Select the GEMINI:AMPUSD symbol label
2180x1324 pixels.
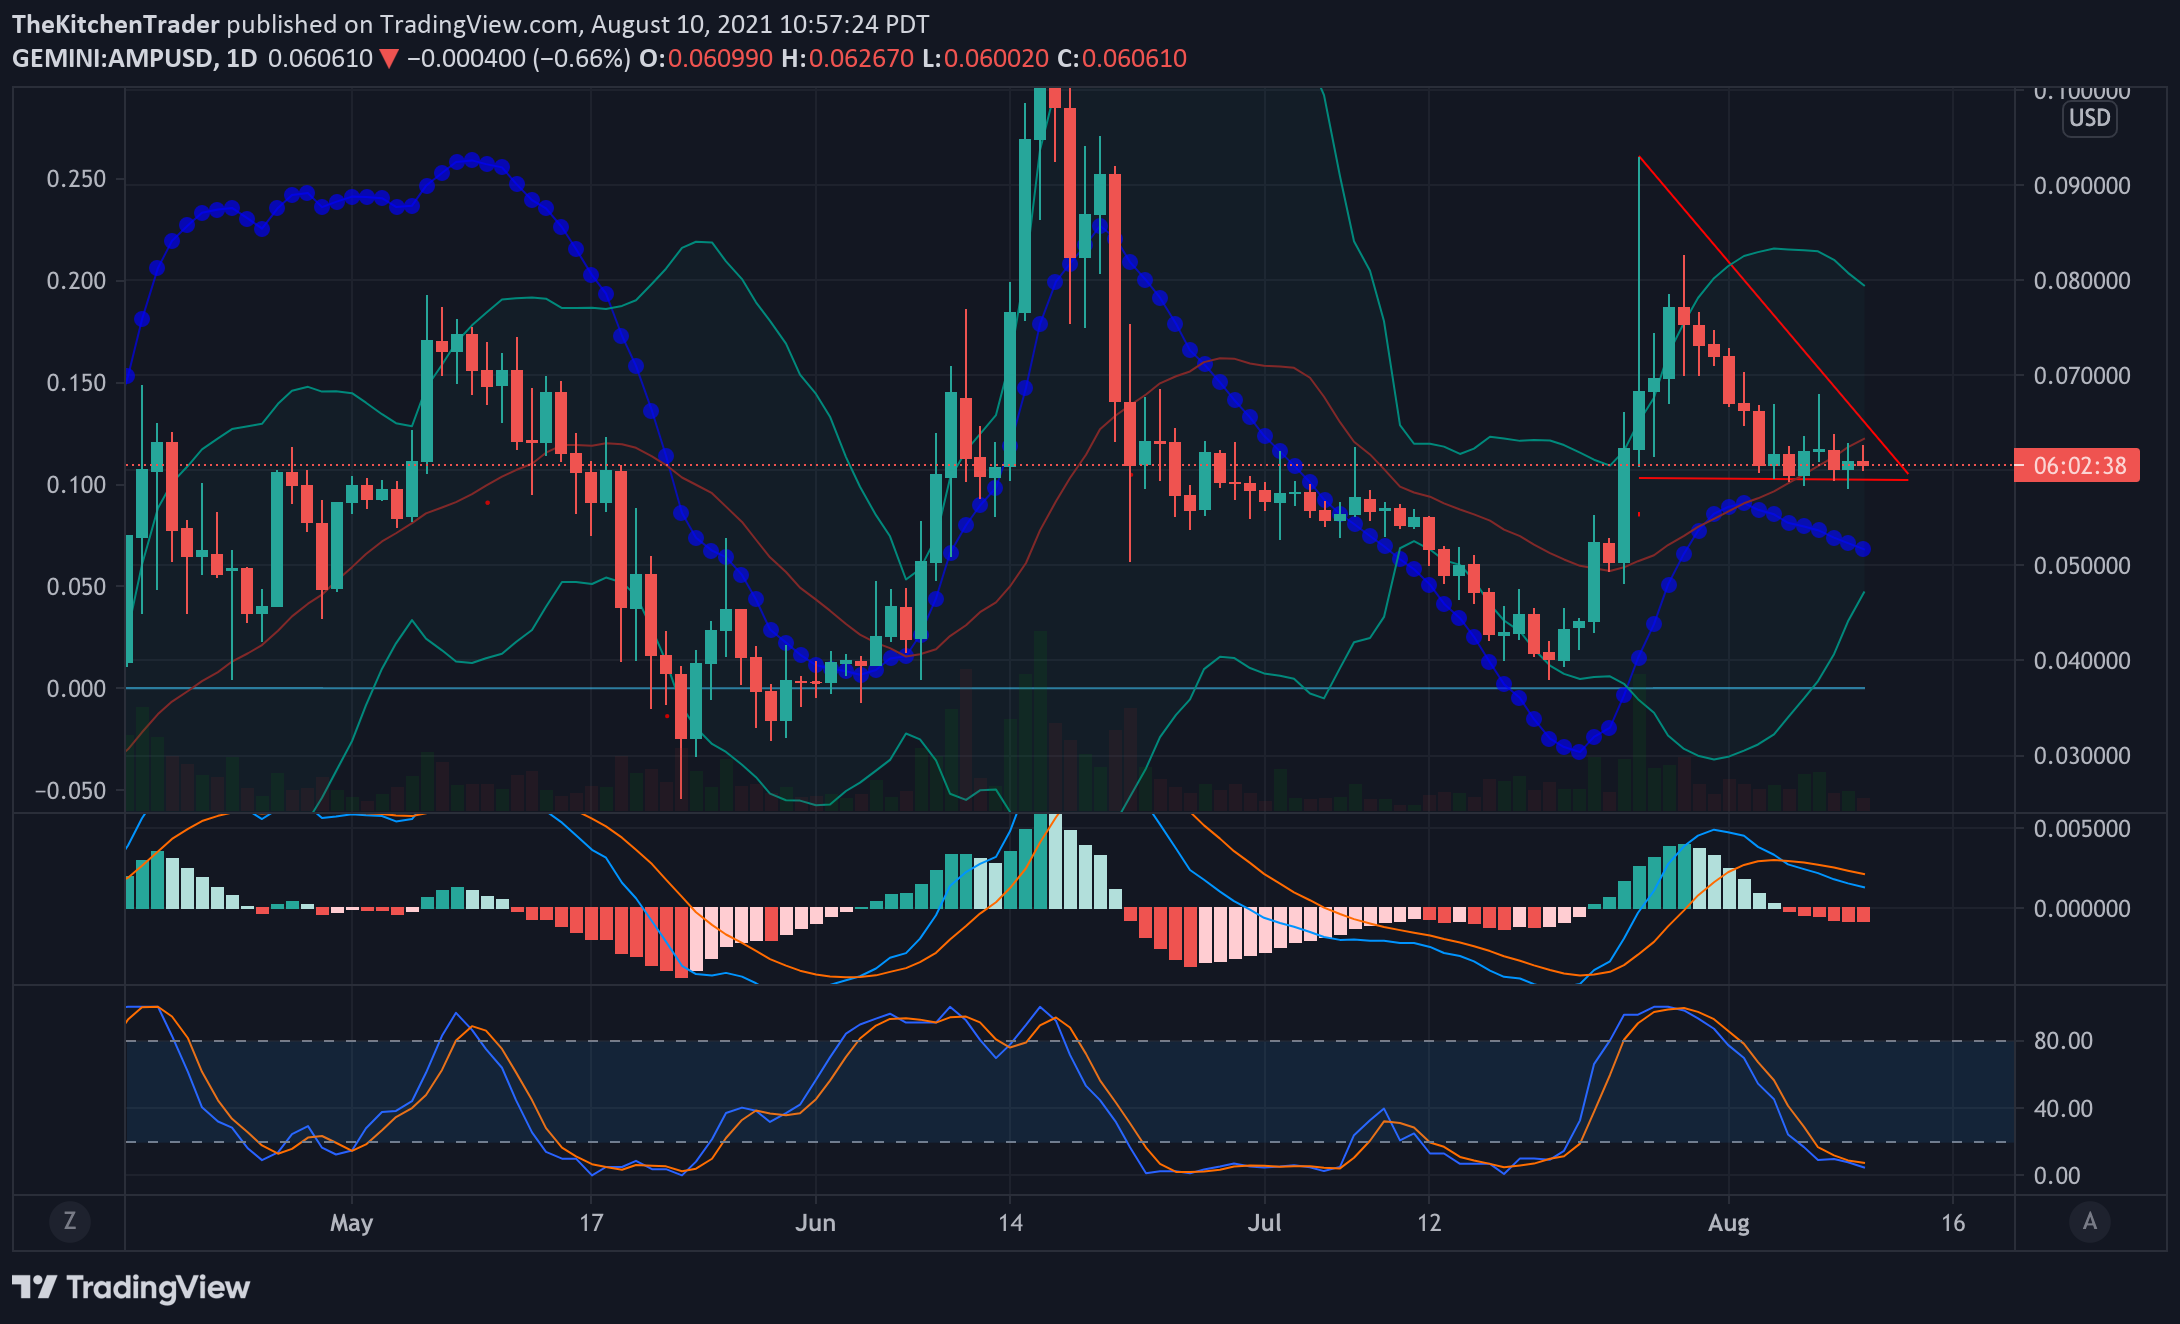[114, 58]
